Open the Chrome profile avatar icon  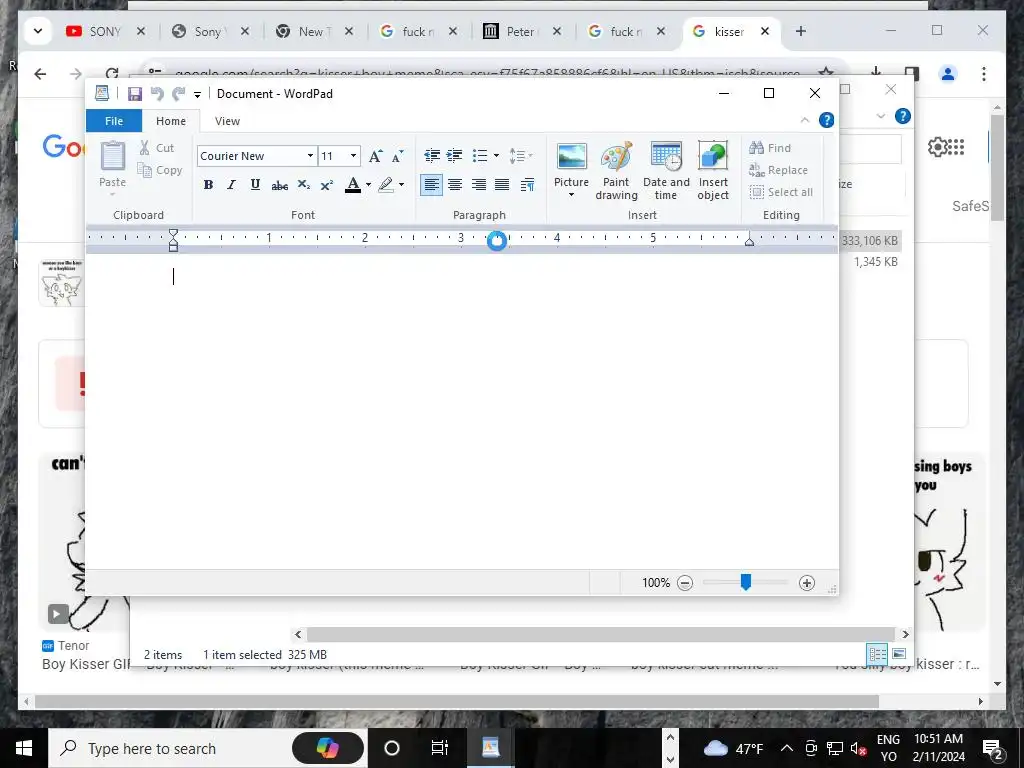[948, 74]
